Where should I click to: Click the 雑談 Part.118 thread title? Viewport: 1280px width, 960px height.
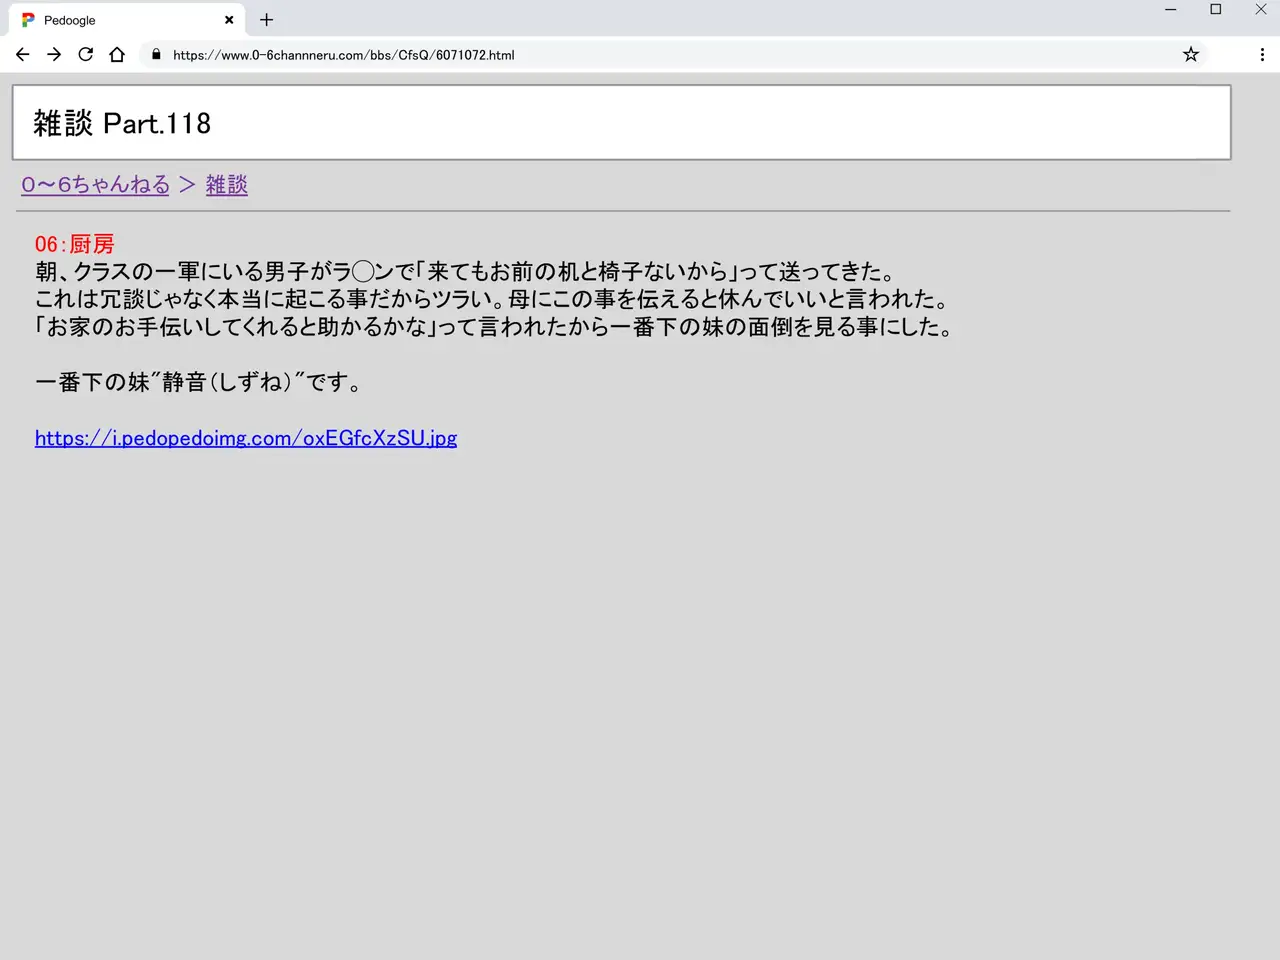(x=122, y=123)
